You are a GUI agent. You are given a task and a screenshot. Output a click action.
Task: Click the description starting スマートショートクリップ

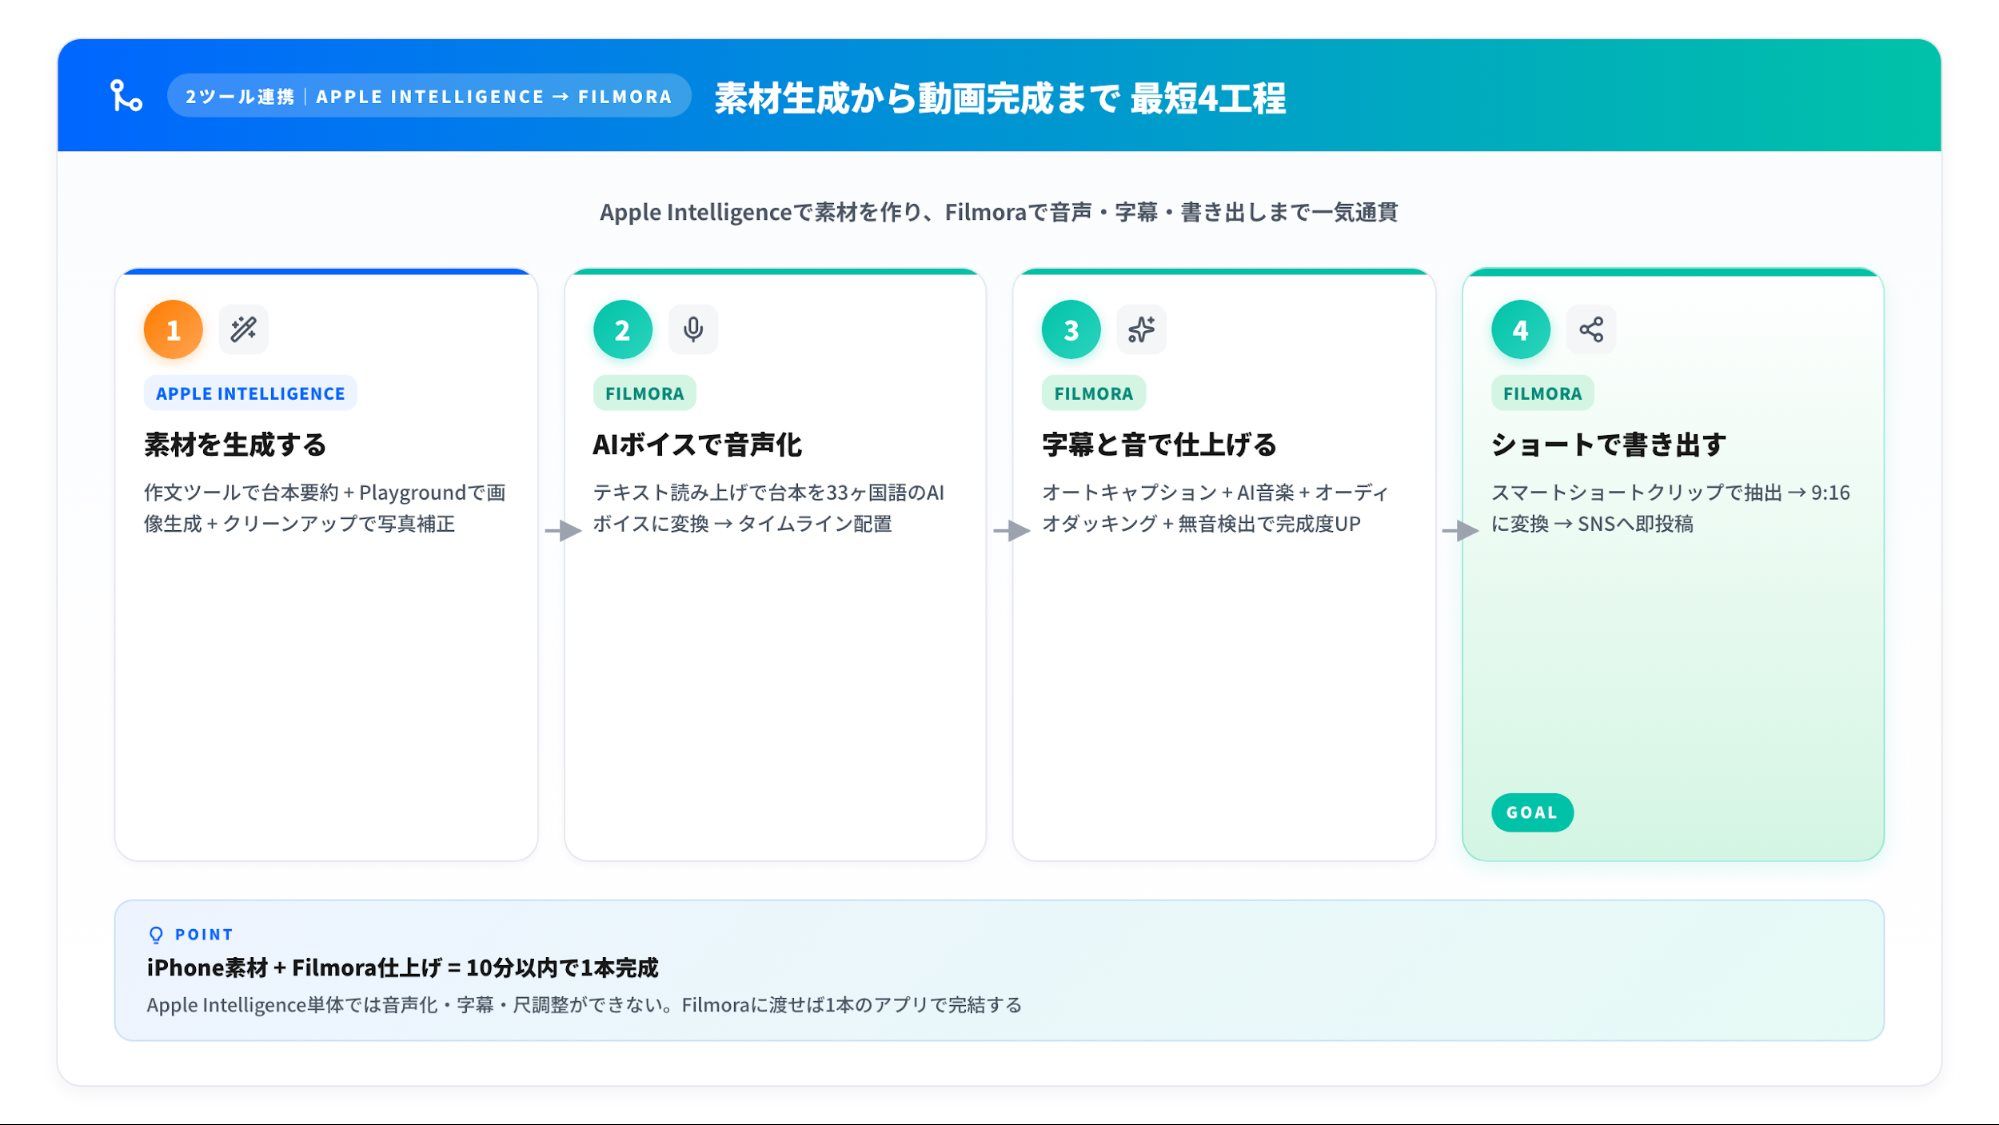pyautogui.click(x=1670, y=508)
